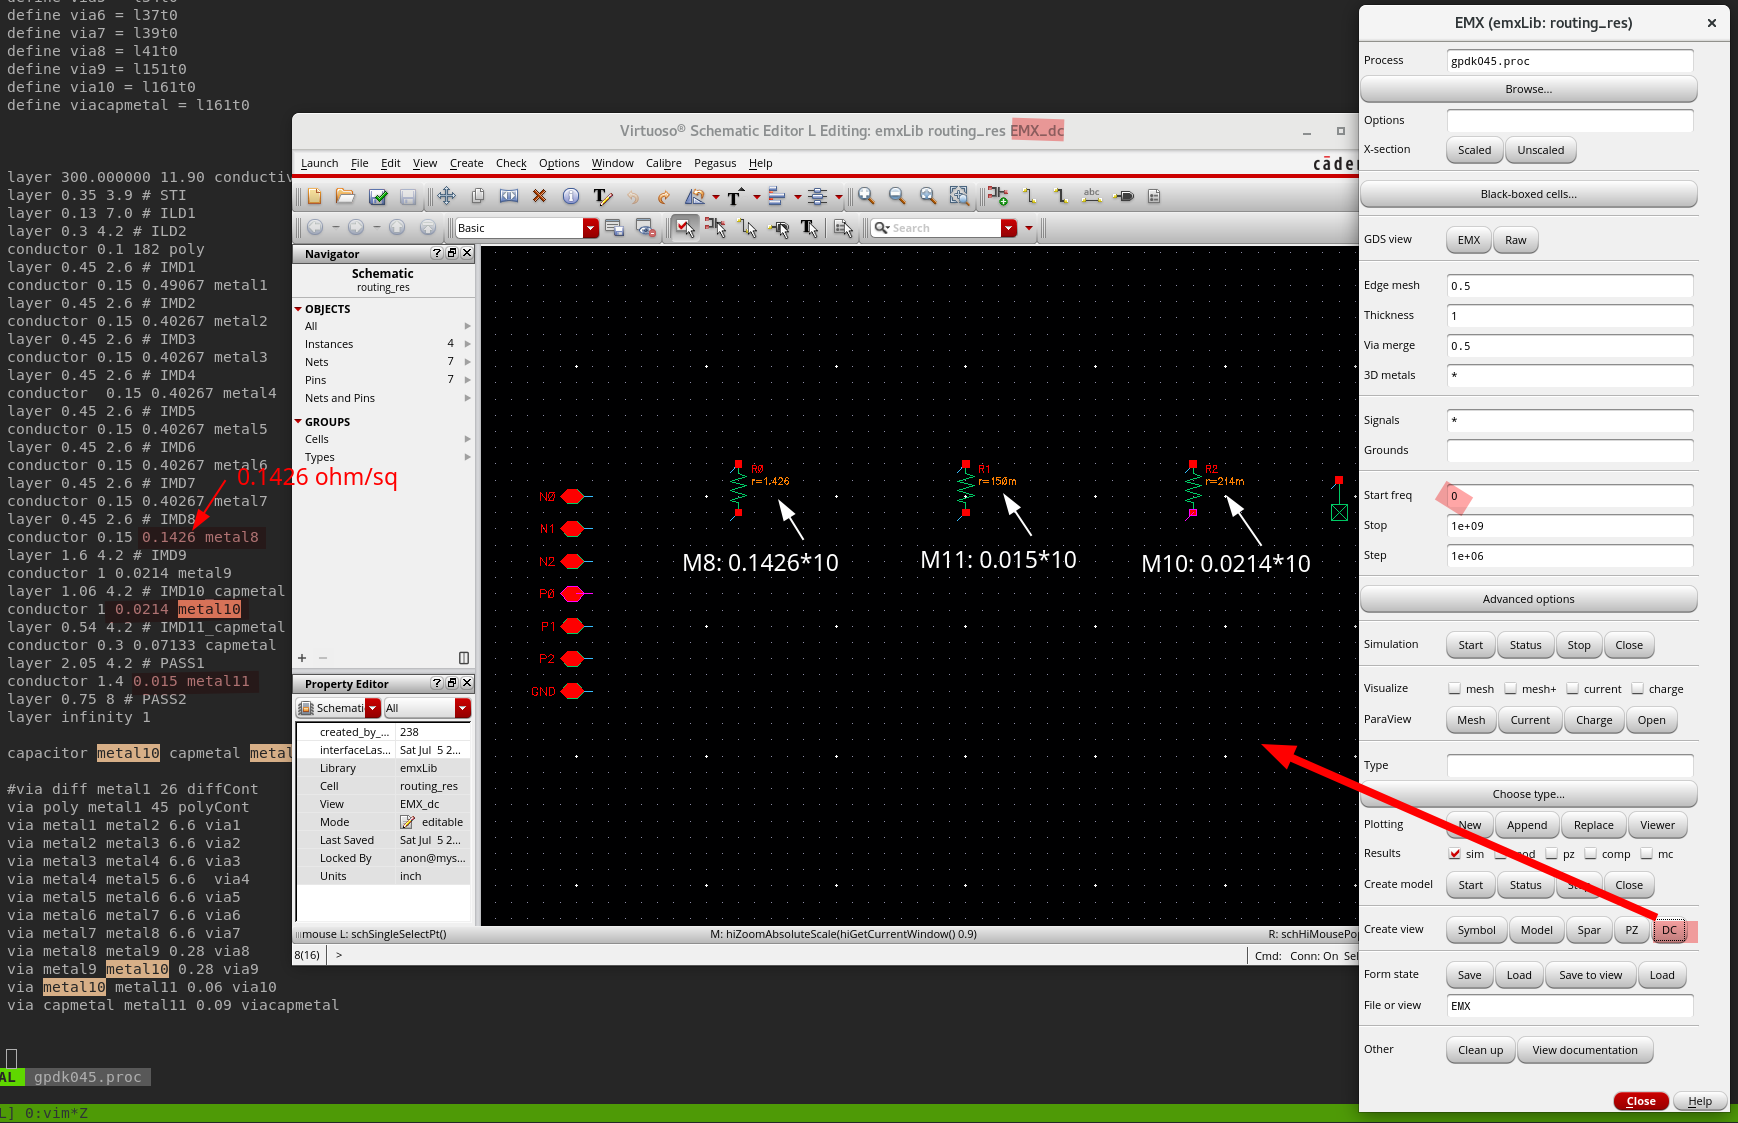
Task: Expand the Align tool dropdown arrow
Action: [797, 197]
